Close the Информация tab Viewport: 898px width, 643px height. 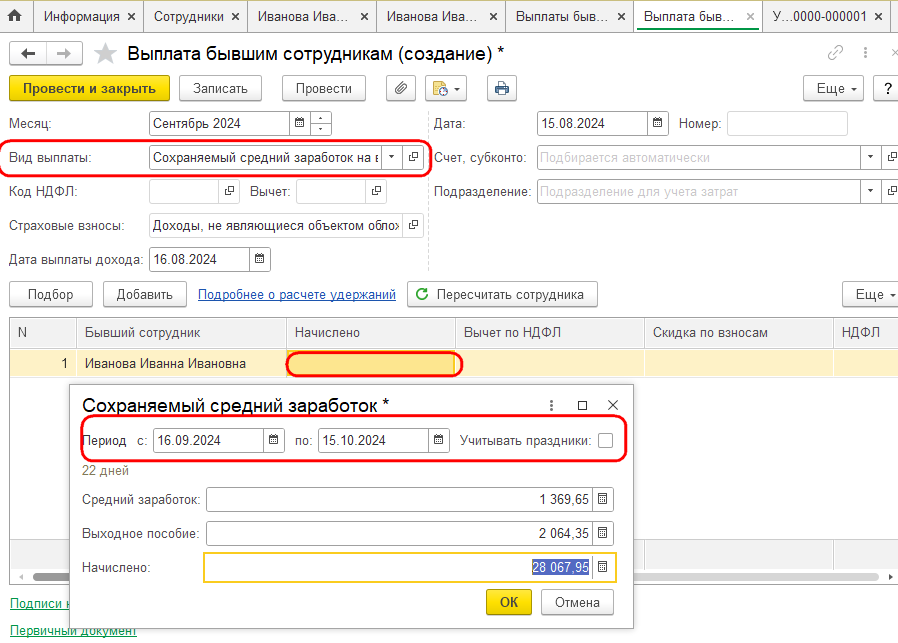(x=131, y=17)
